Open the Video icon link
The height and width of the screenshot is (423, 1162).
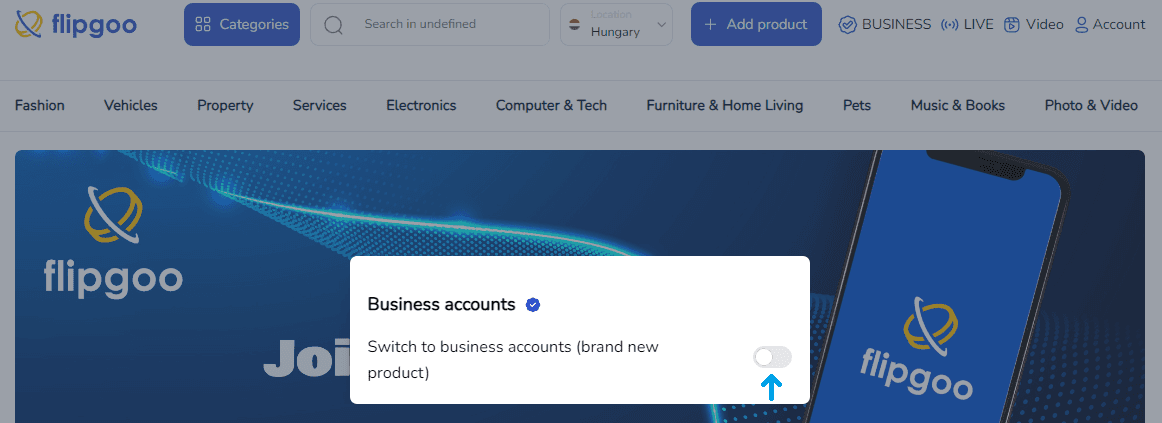tap(1012, 24)
